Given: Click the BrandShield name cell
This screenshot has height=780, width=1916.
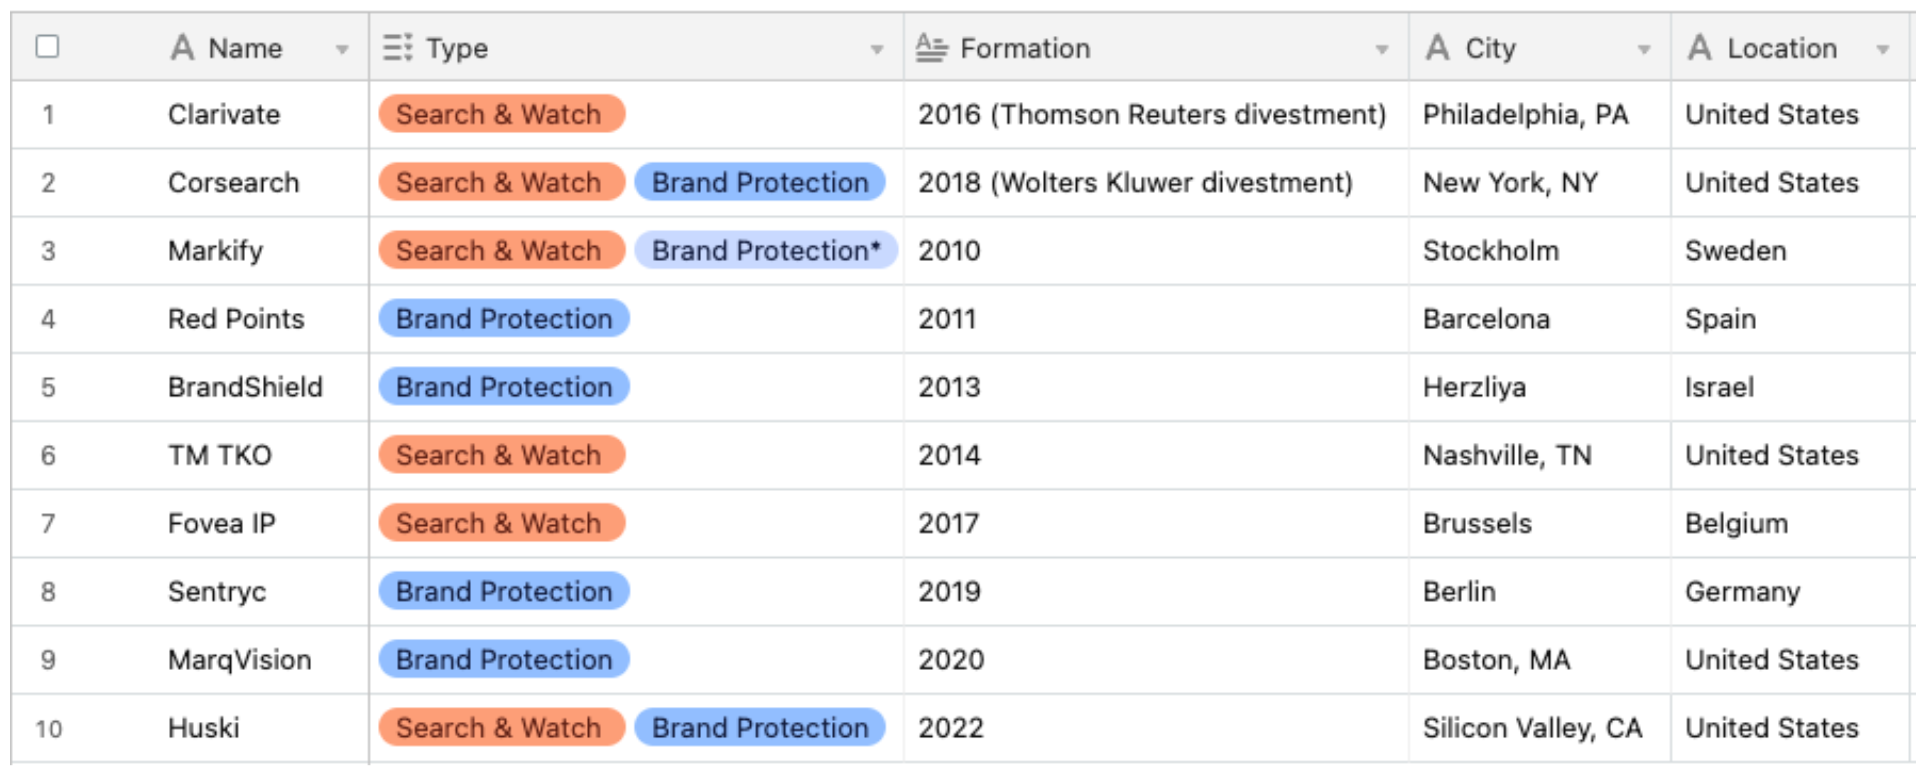Looking at the screenshot, I should (x=245, y=387).
